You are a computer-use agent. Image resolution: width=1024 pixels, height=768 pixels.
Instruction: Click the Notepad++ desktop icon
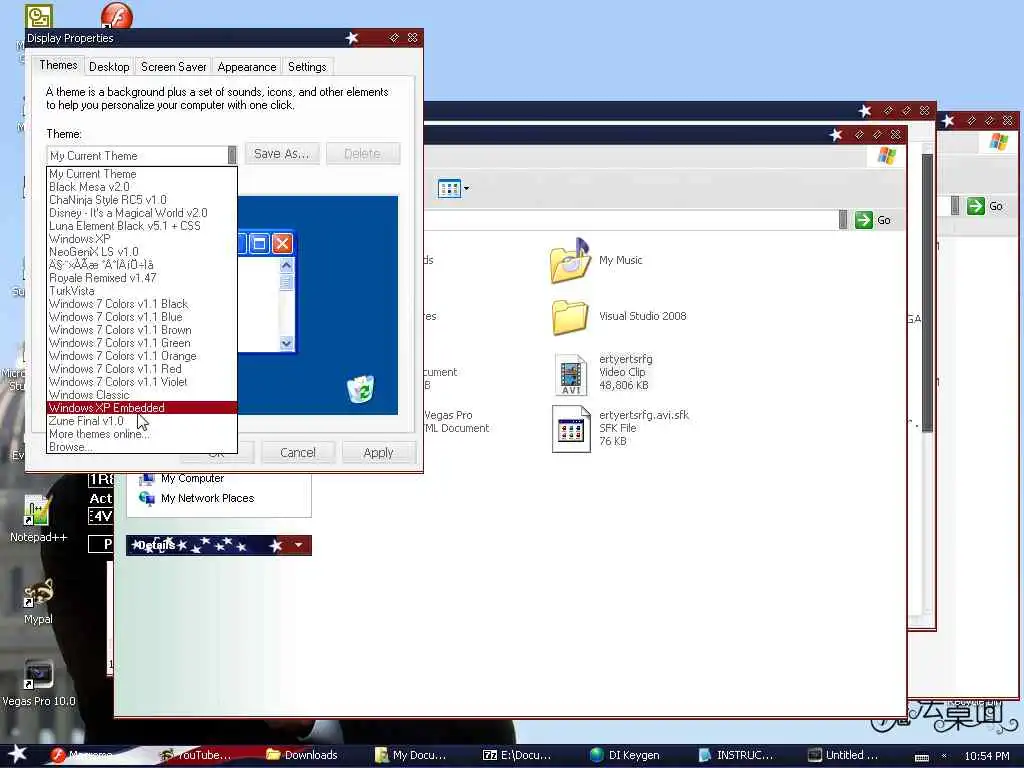[x=37, y=510]
